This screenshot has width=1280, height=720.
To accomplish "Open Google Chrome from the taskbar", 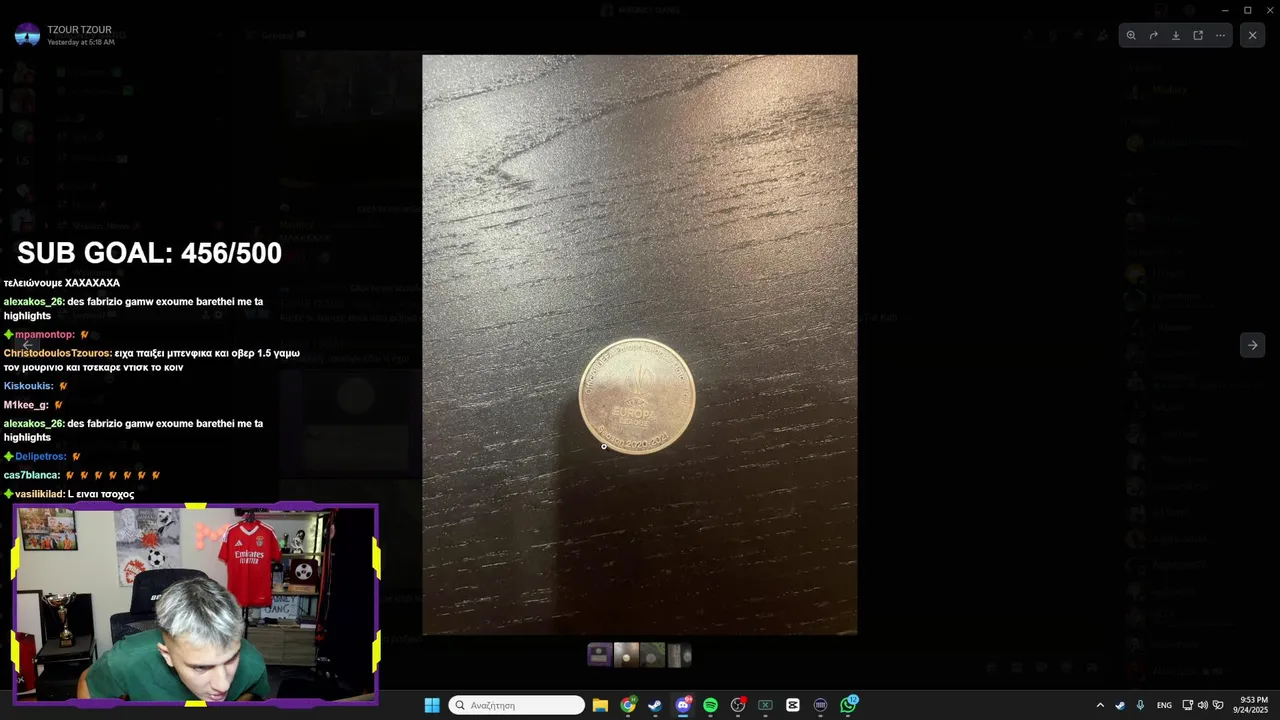I will 628,705.
